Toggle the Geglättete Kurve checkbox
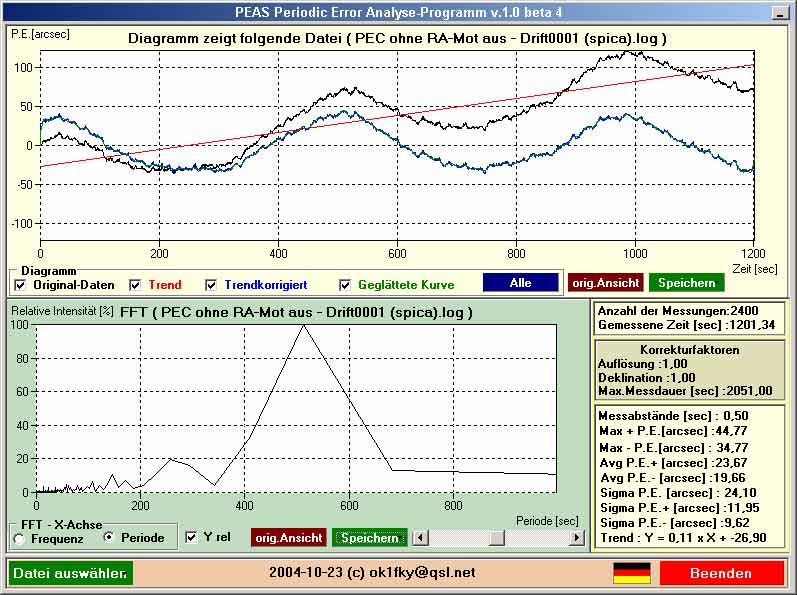797x595 pixels. 346,285
